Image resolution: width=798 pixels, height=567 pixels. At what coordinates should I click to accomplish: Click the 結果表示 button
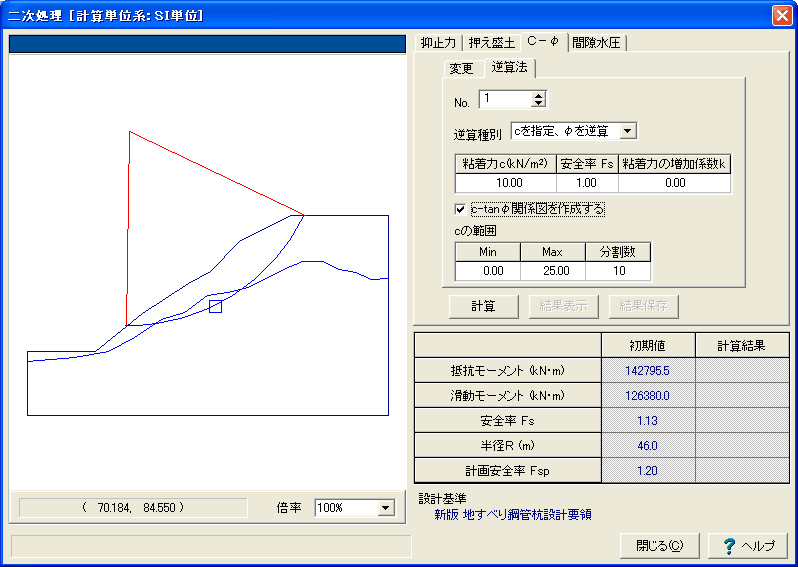click(x=563, y=306)
